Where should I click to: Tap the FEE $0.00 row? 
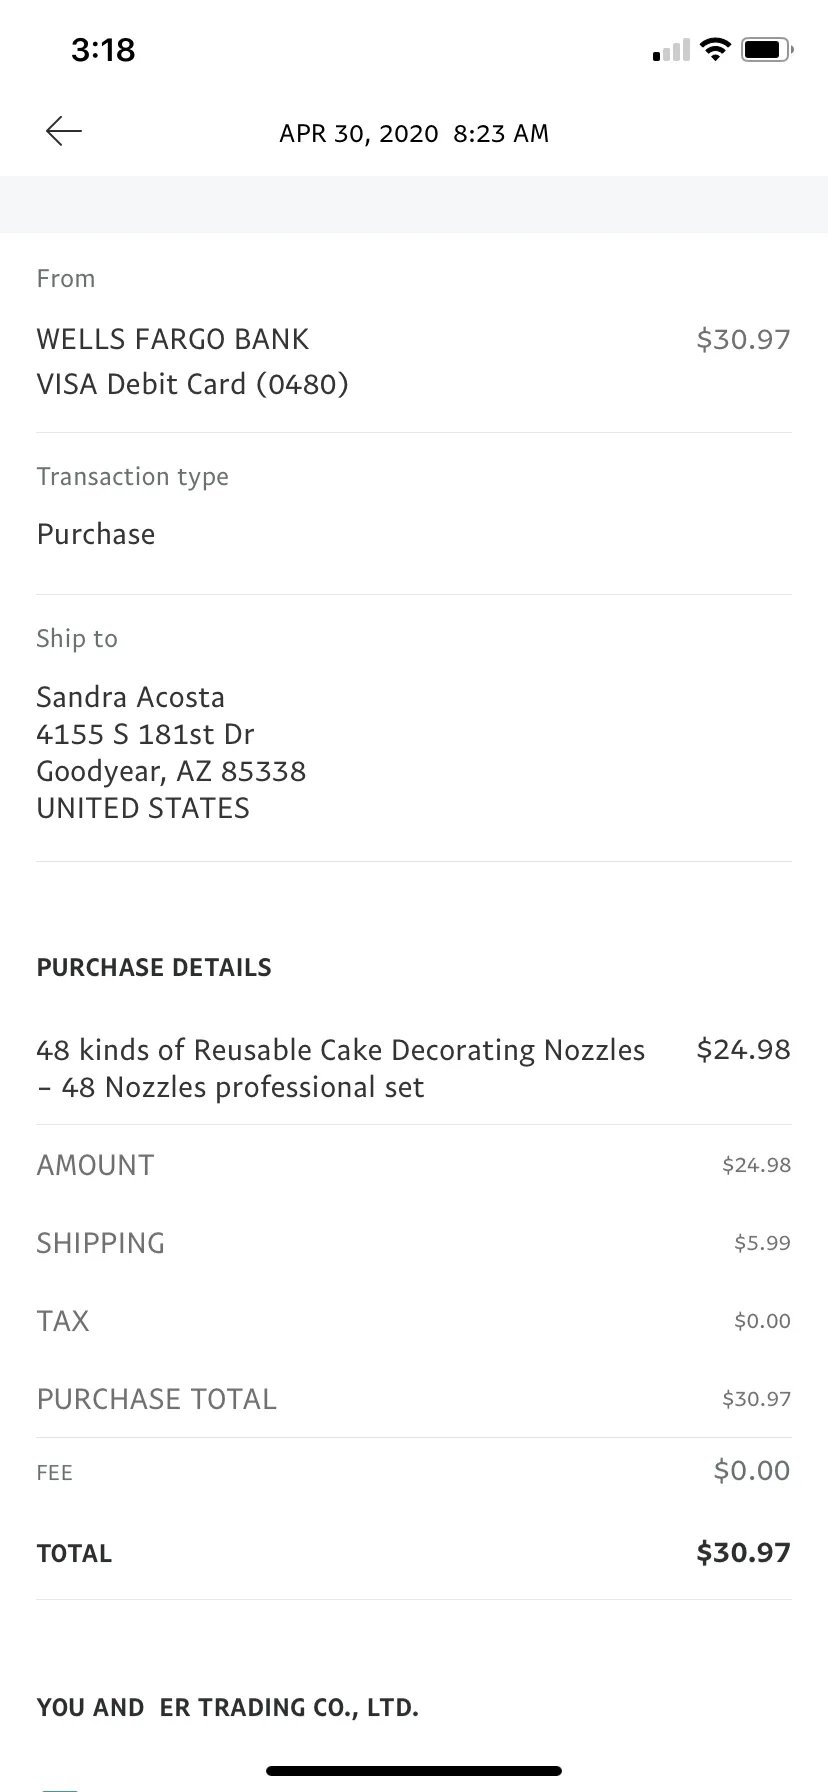(x=414, y=1471)
